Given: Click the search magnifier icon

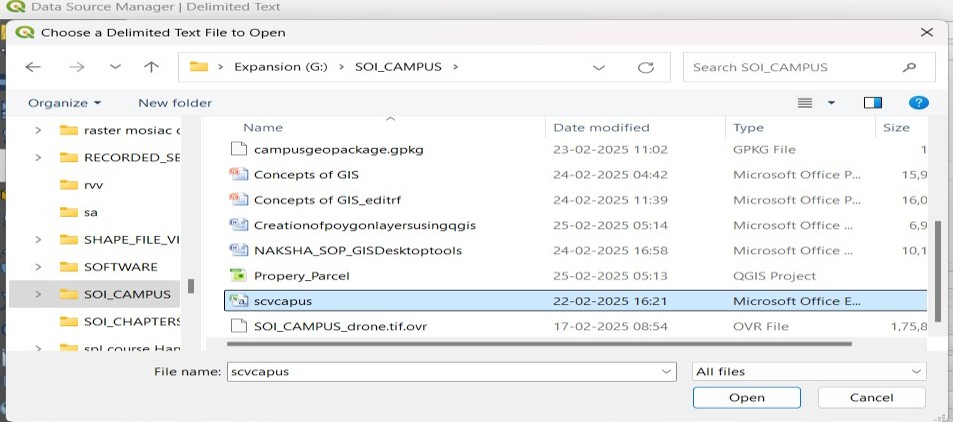Looking at the screenshot, I should click(909, 67).
